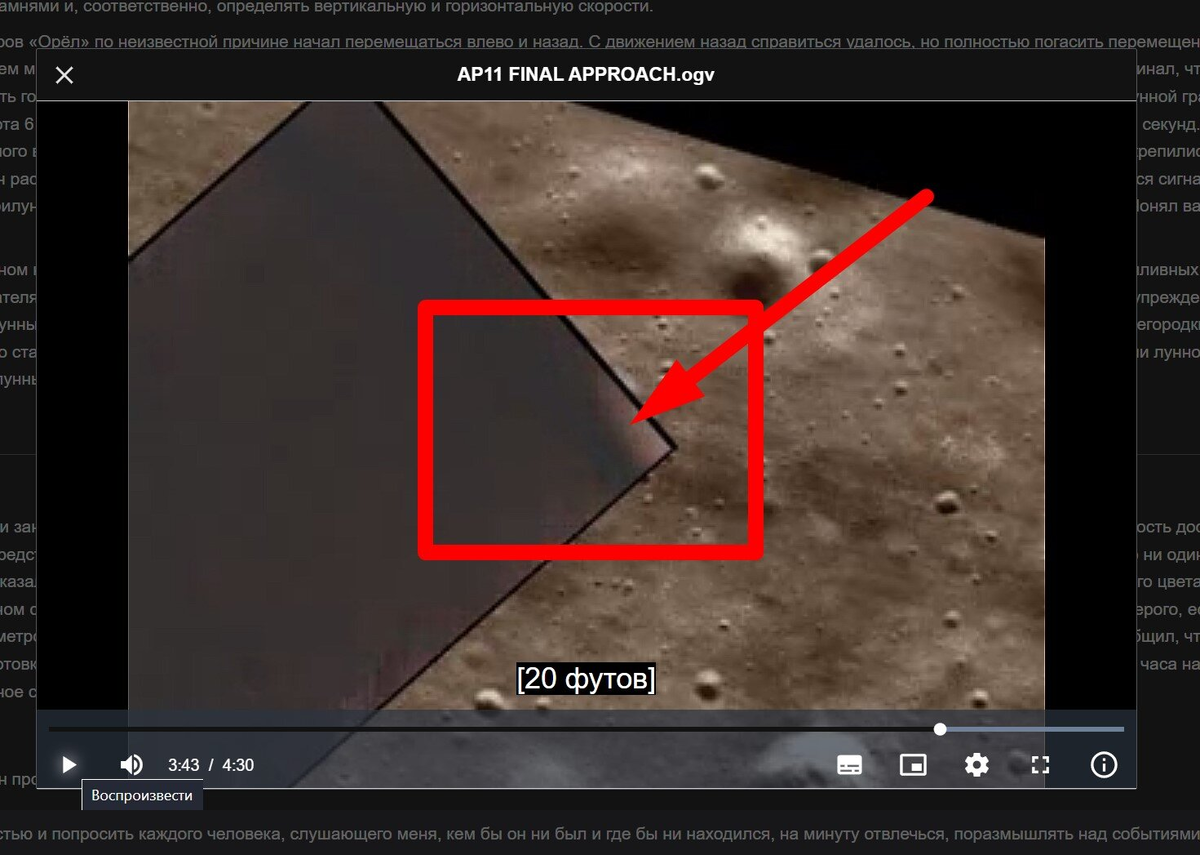Close the media viewer overlay
Image resolution: width=1200 pixels, height=855 pixels.
tap(64, 75)
